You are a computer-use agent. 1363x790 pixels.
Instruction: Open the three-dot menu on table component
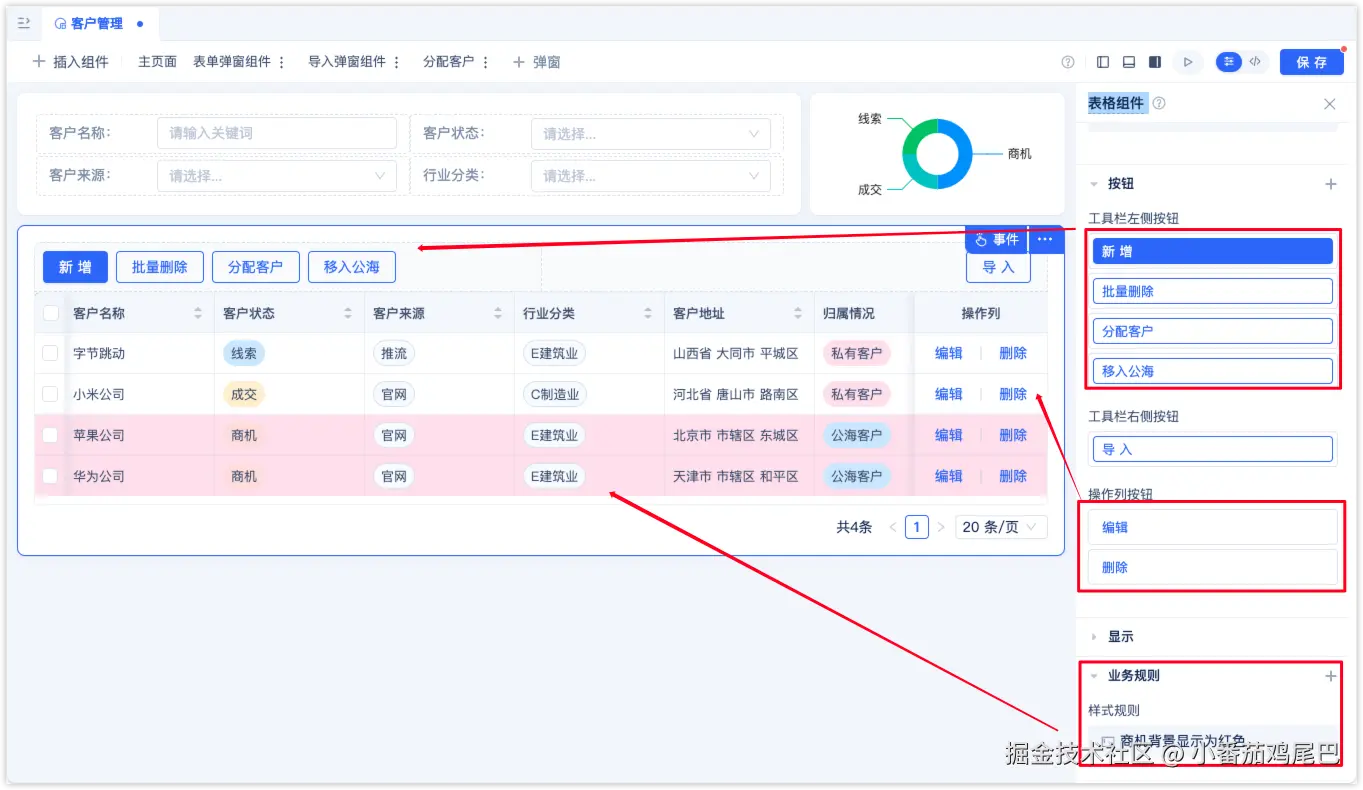tap(1045, 240)
